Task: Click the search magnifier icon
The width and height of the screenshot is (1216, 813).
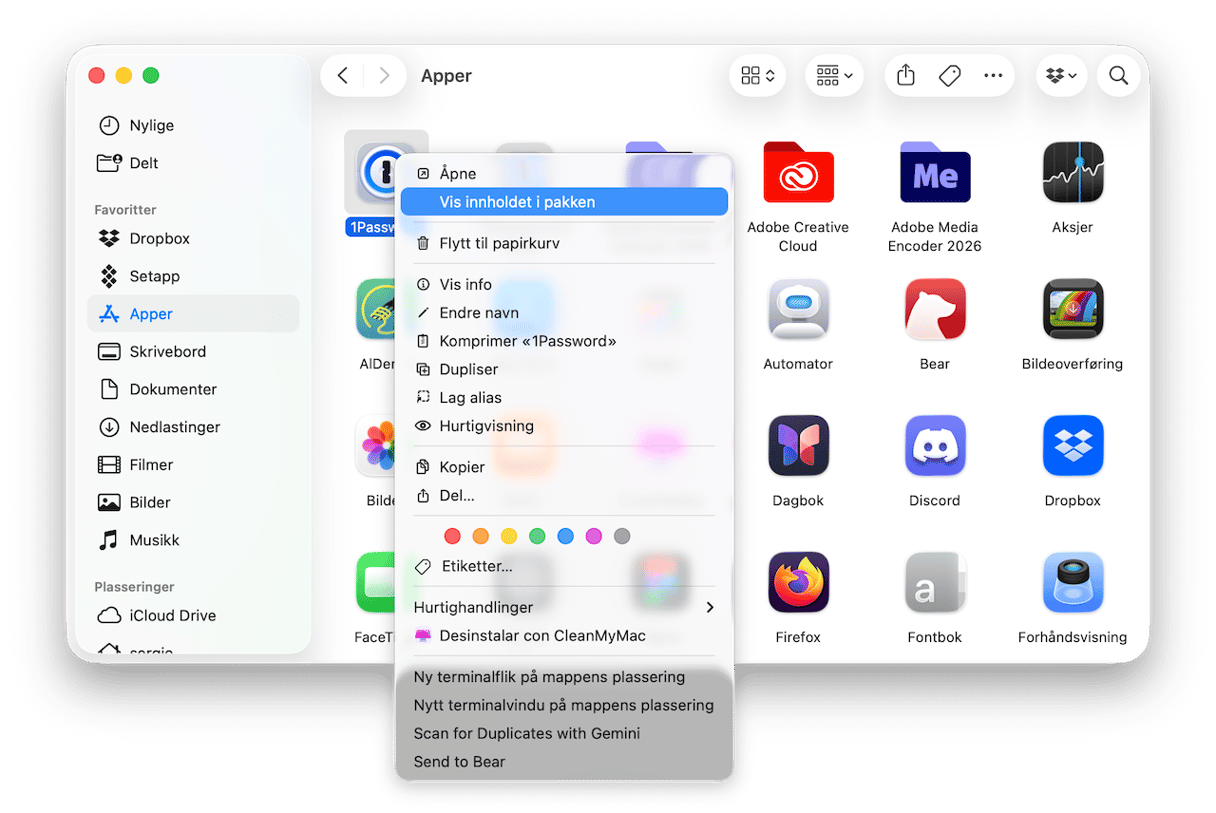Action: pyautogui.click(x=1119, y=76)
